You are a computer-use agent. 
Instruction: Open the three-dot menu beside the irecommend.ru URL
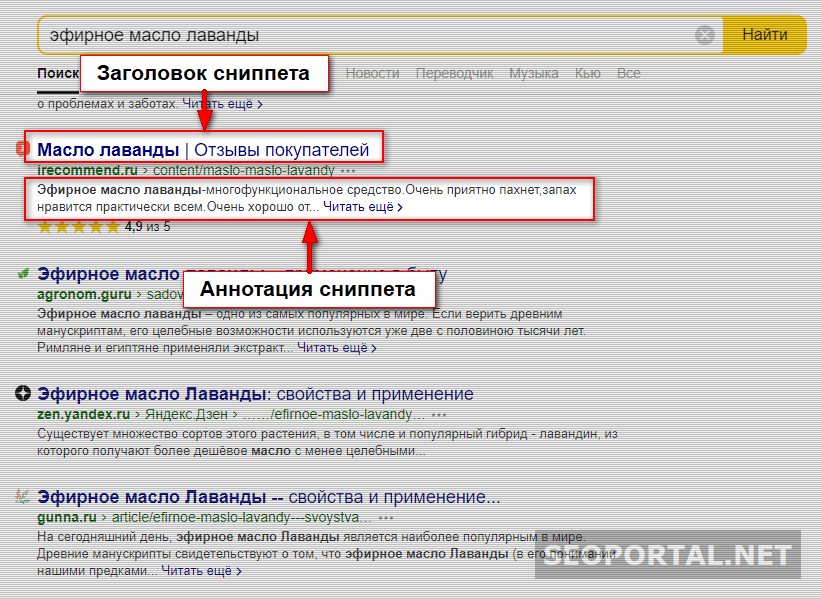point(348,170)
